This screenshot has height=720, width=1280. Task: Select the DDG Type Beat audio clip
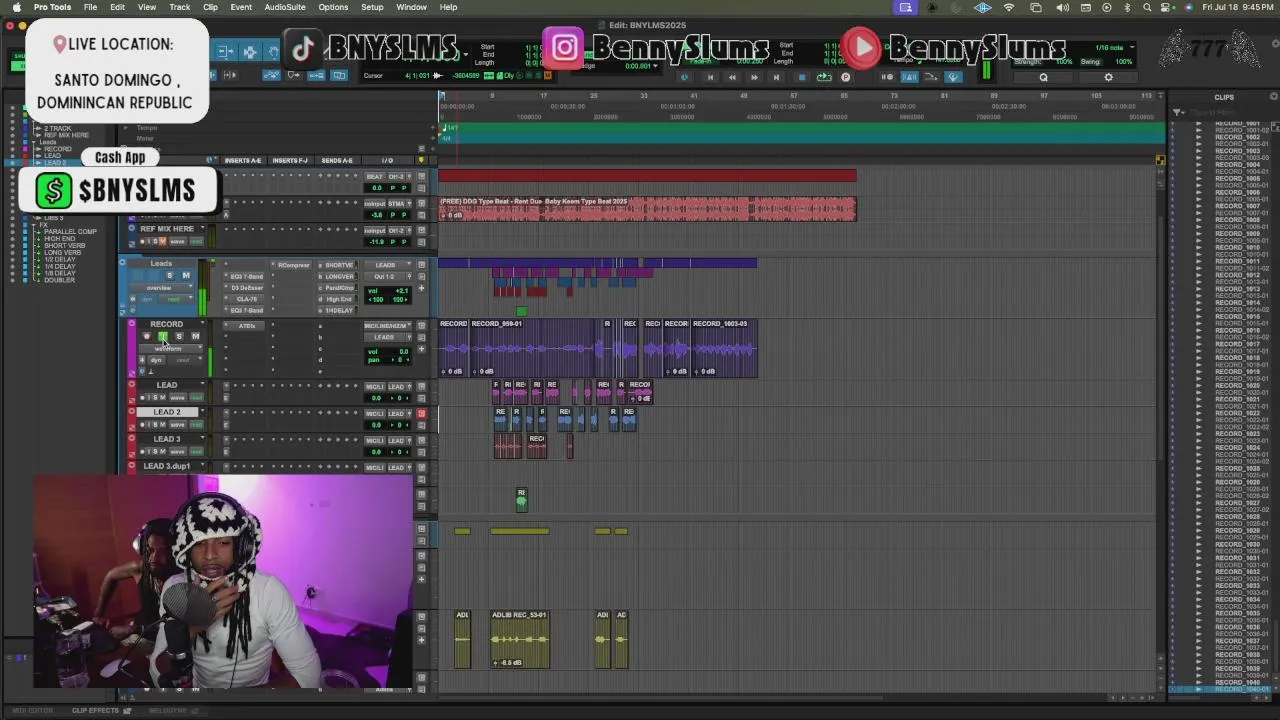tap(647, 209)
